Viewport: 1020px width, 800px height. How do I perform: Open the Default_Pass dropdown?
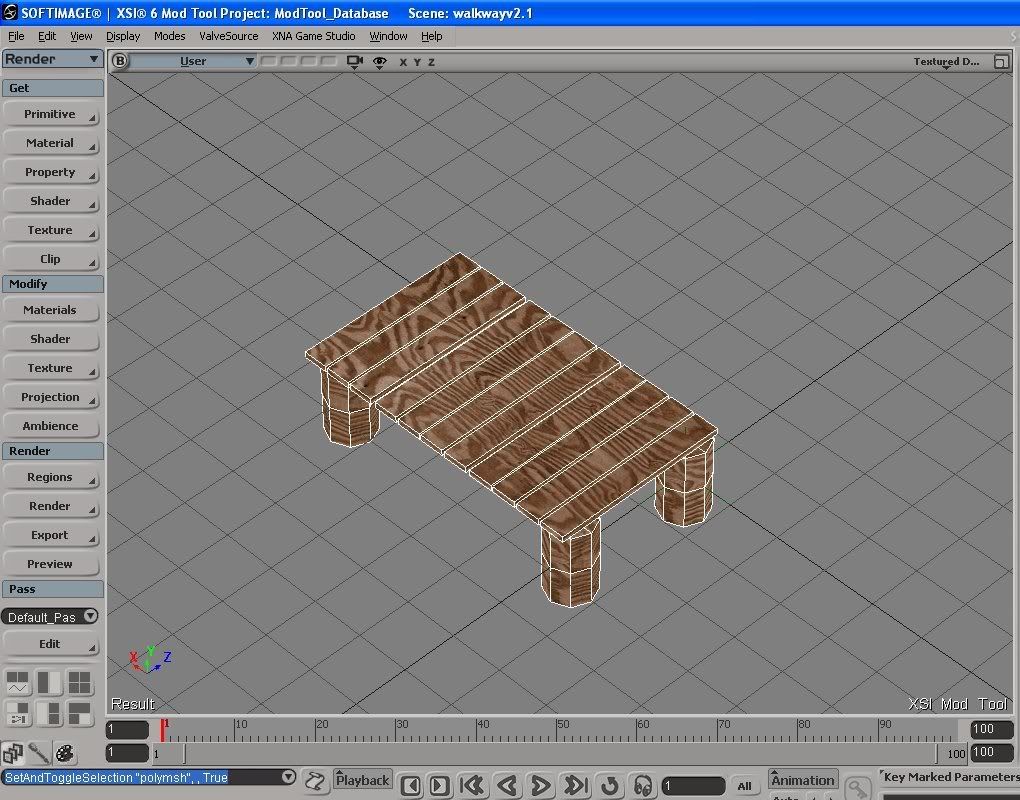tap(49, 617)
